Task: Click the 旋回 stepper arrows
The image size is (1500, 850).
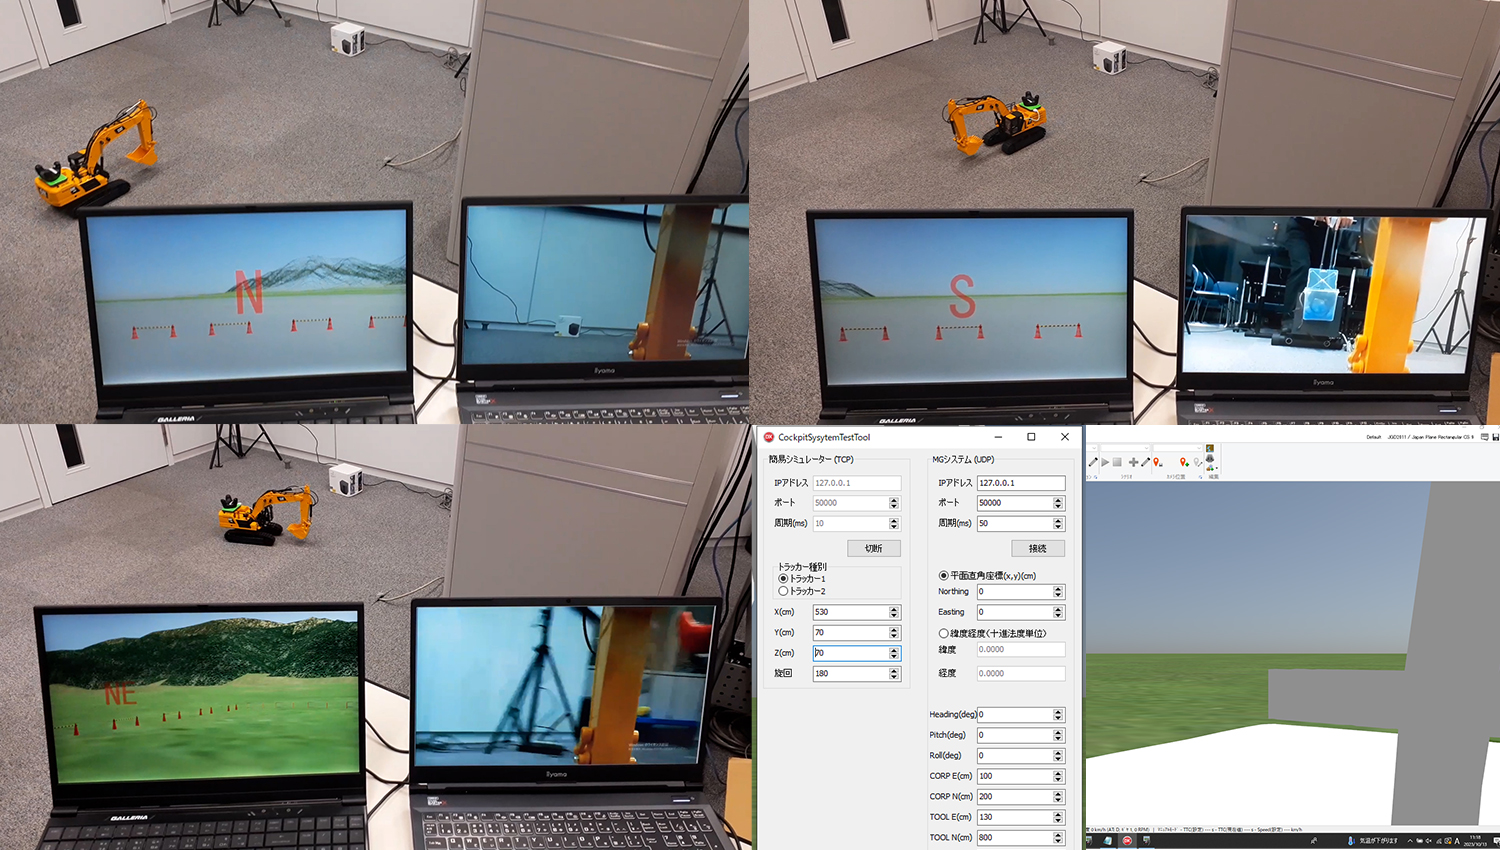Action: 894,674
